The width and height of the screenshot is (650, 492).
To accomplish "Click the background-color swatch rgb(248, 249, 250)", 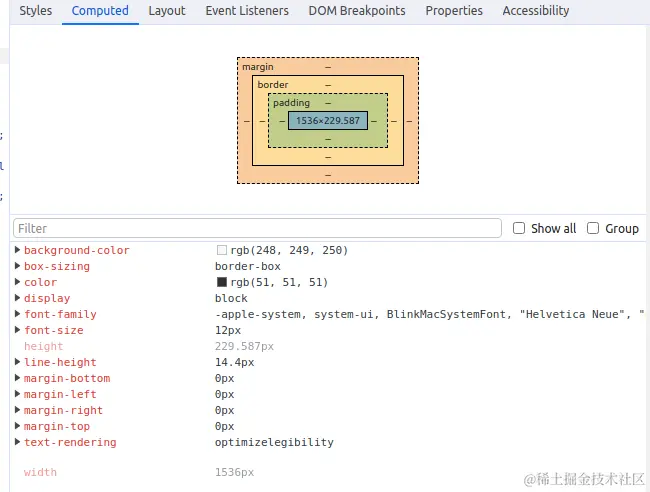I will pyautogui.click(x=222, y=250).
